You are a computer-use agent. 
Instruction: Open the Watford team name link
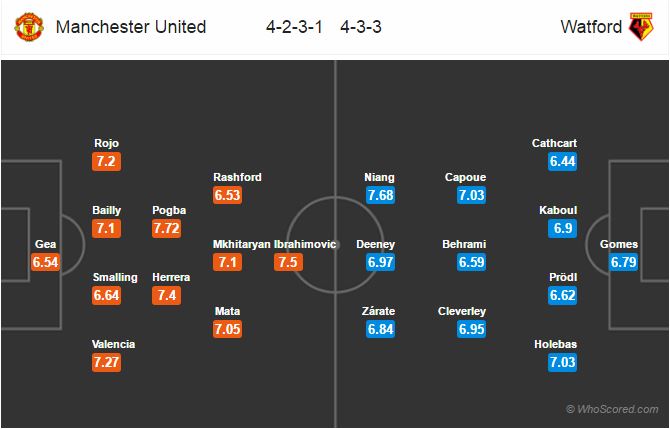click(x=591, y=27)
